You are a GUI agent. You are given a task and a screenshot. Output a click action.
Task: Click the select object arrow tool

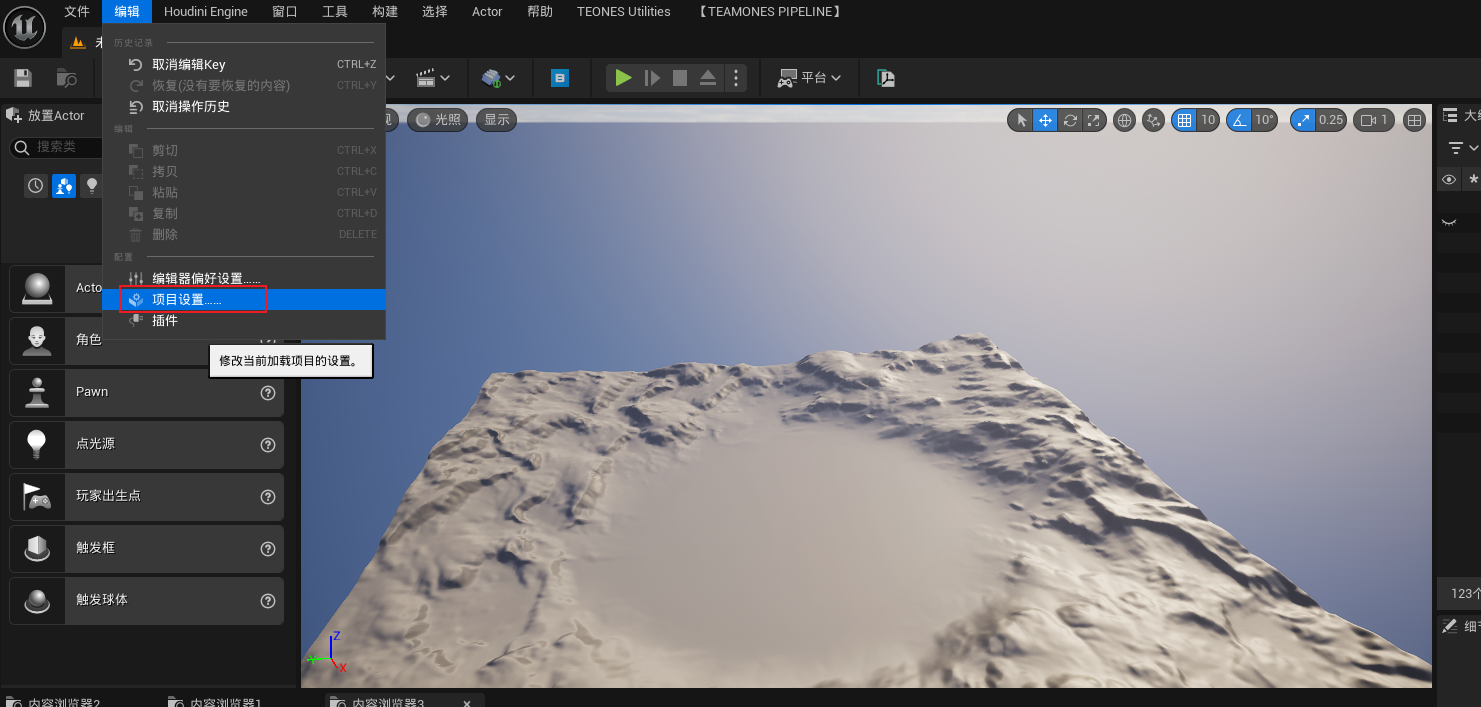pyautogui.click(x=1021, y=120)
